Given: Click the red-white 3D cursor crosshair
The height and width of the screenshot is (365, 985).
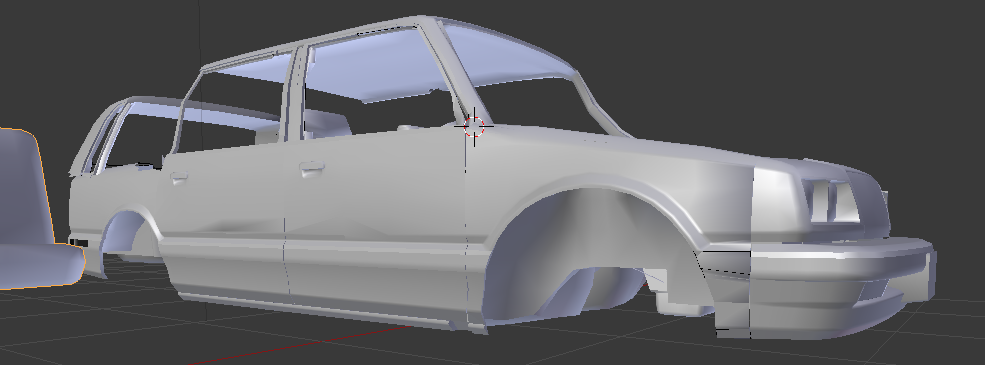Looking at the screenshot, I should (x=474, y=126).
